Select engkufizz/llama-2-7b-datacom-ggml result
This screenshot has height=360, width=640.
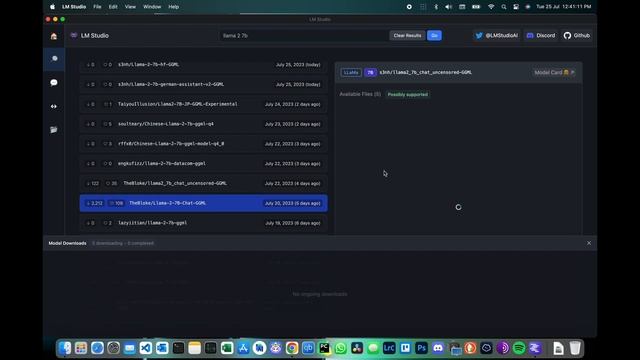(203, 164)
